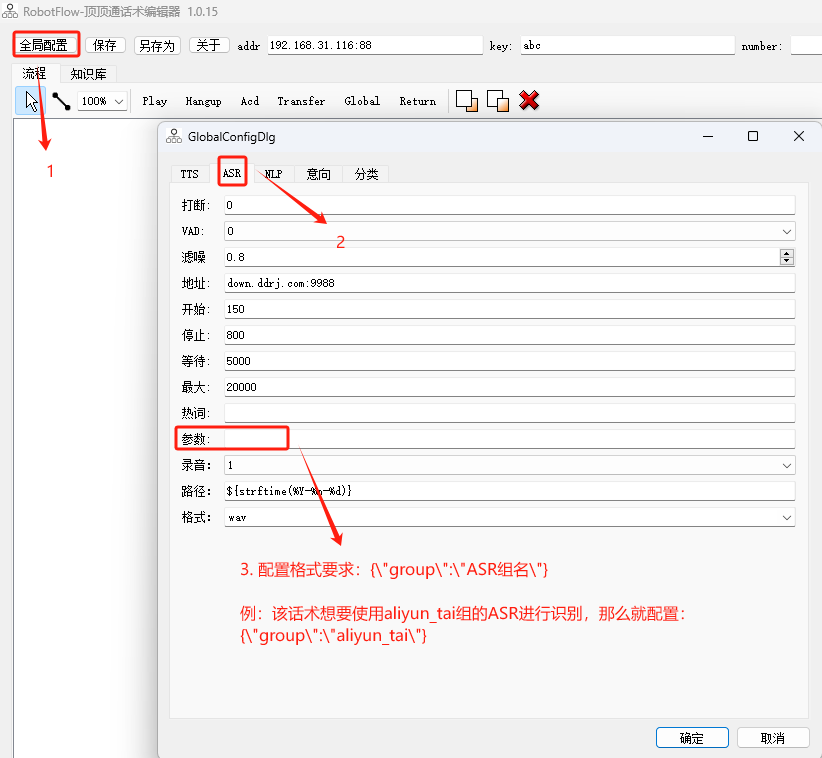Switch to the NLP tab
822x758 pixels.
[273, 174]
